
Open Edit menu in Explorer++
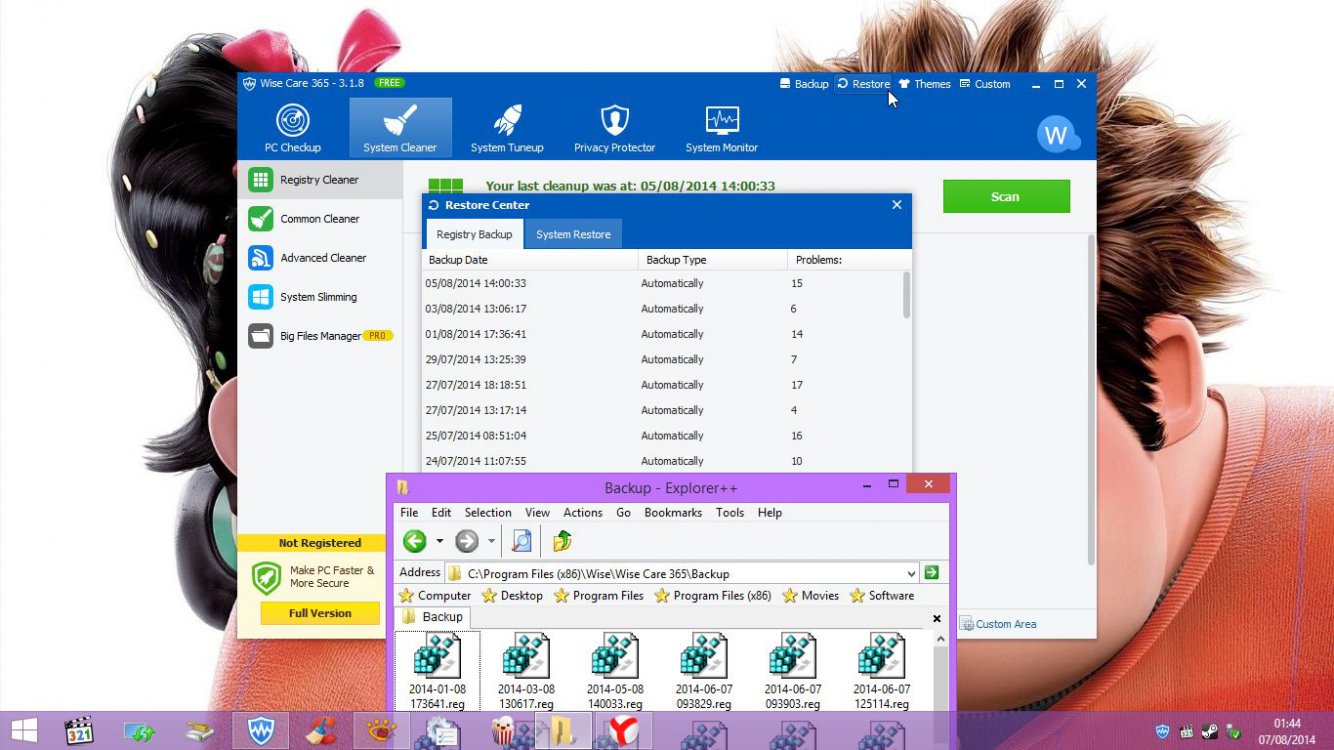click(441, 512)
